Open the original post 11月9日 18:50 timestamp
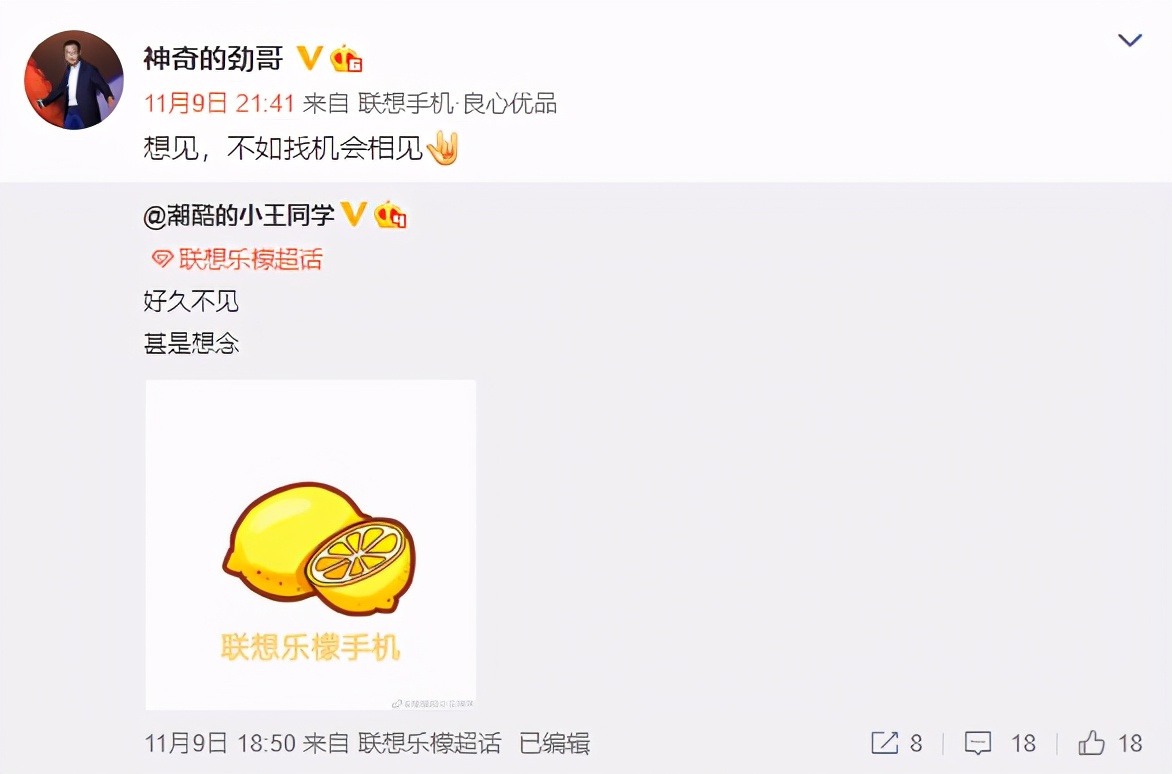The image size is (1172, 774). [220, 743]
